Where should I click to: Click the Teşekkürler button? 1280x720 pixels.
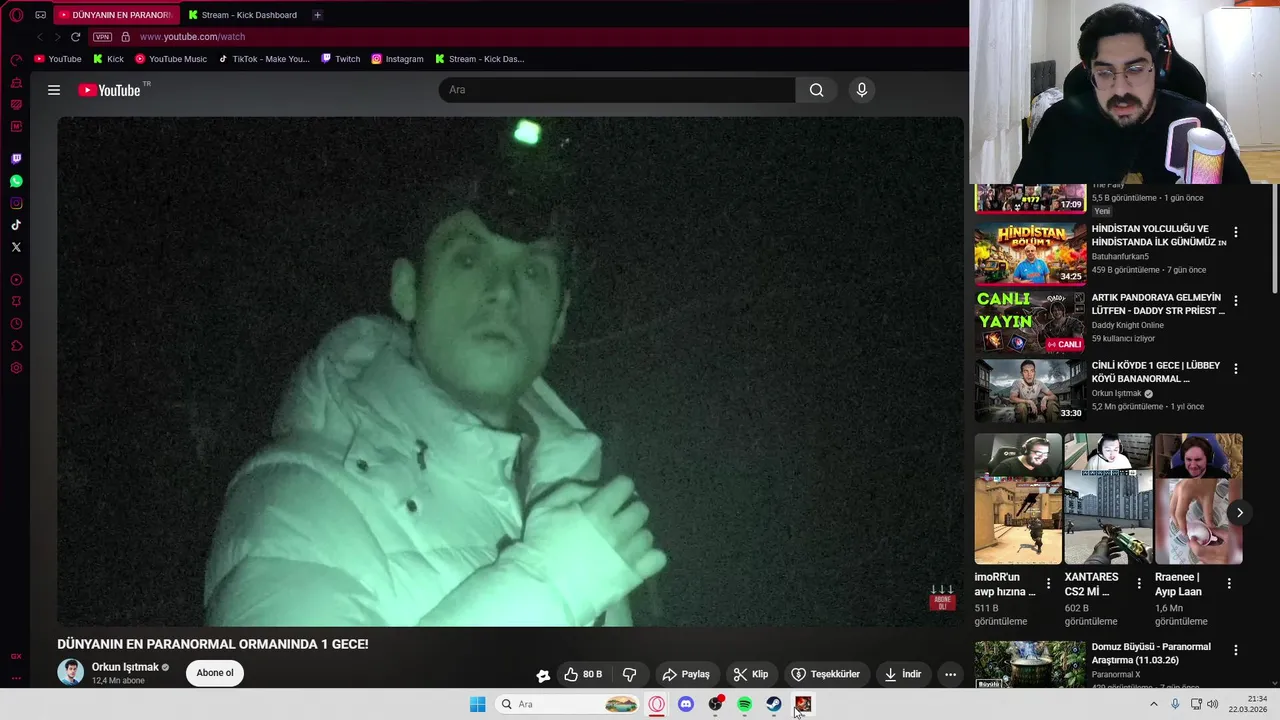coord(825,674)
